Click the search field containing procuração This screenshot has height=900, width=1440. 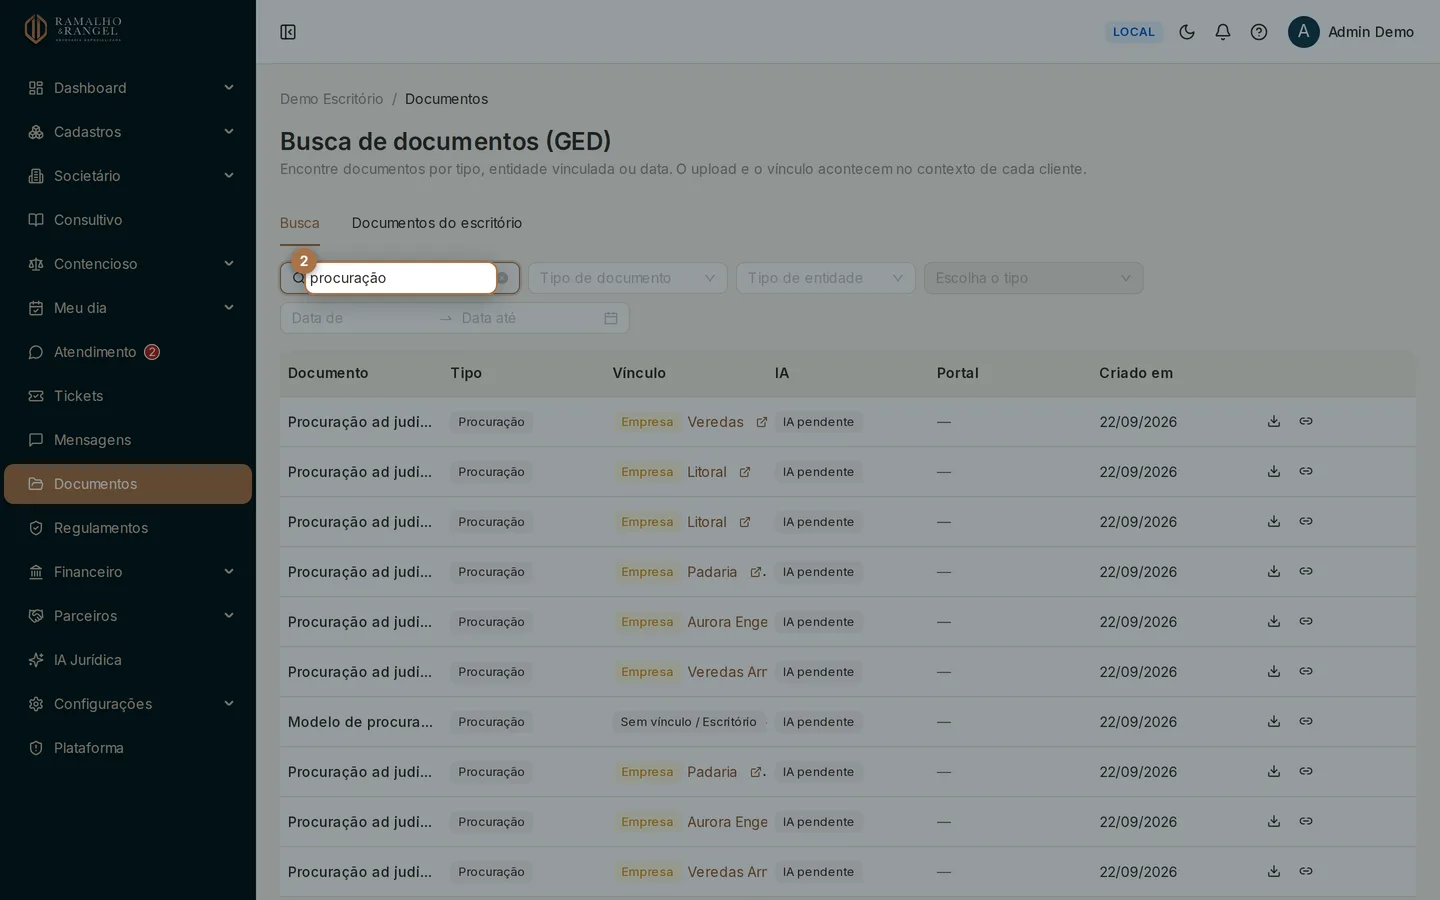tap(400, 278)
